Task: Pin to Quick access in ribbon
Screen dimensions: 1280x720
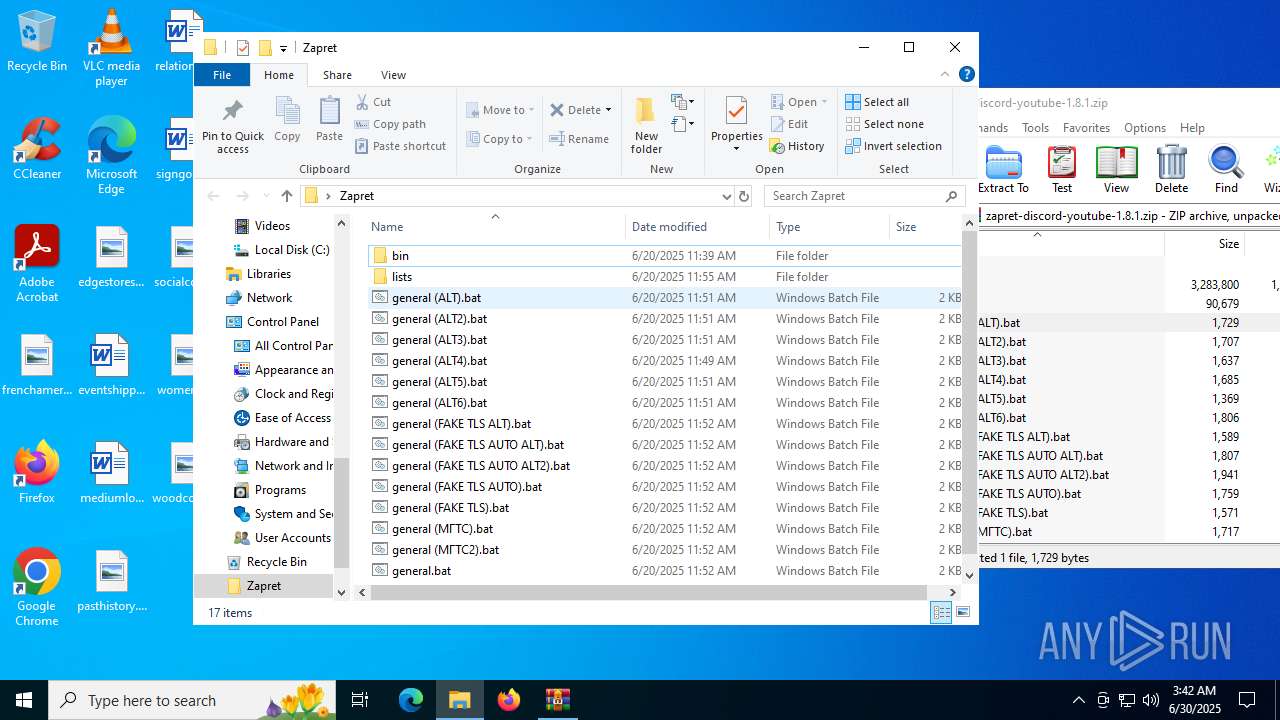Action: pos(233,126)
